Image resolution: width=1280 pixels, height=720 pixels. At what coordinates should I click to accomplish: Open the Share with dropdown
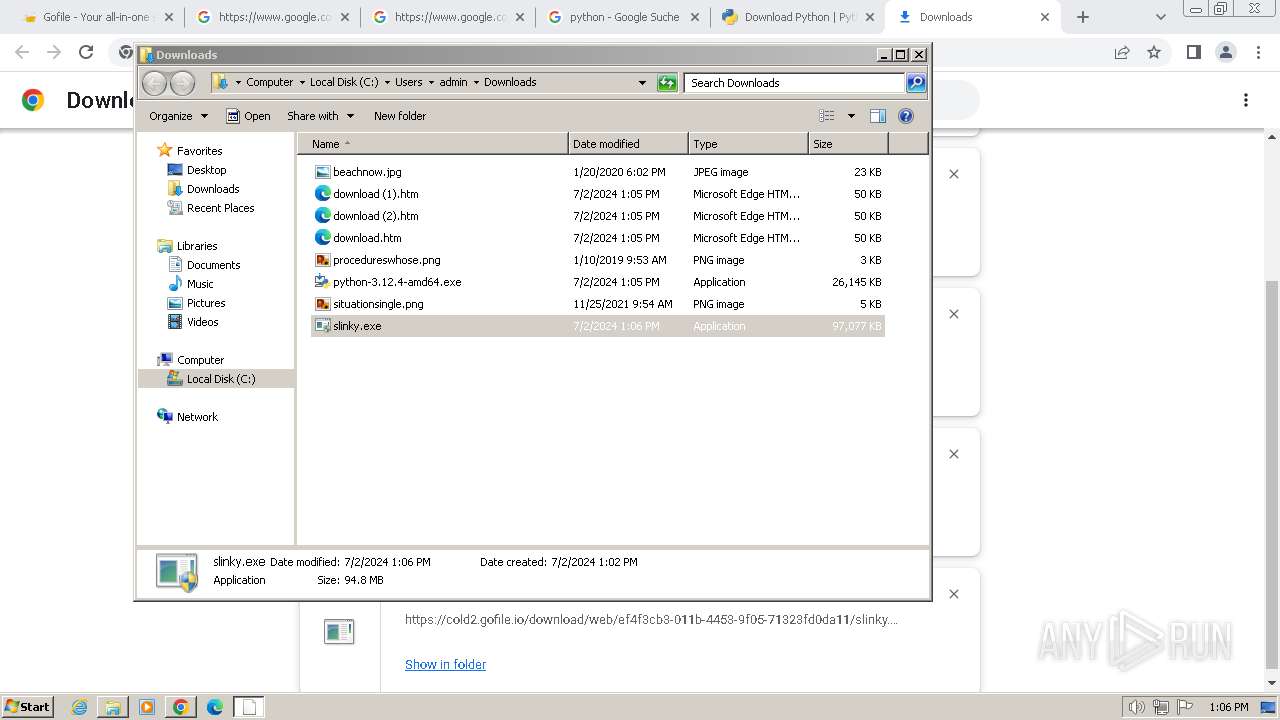coord(320,116)
